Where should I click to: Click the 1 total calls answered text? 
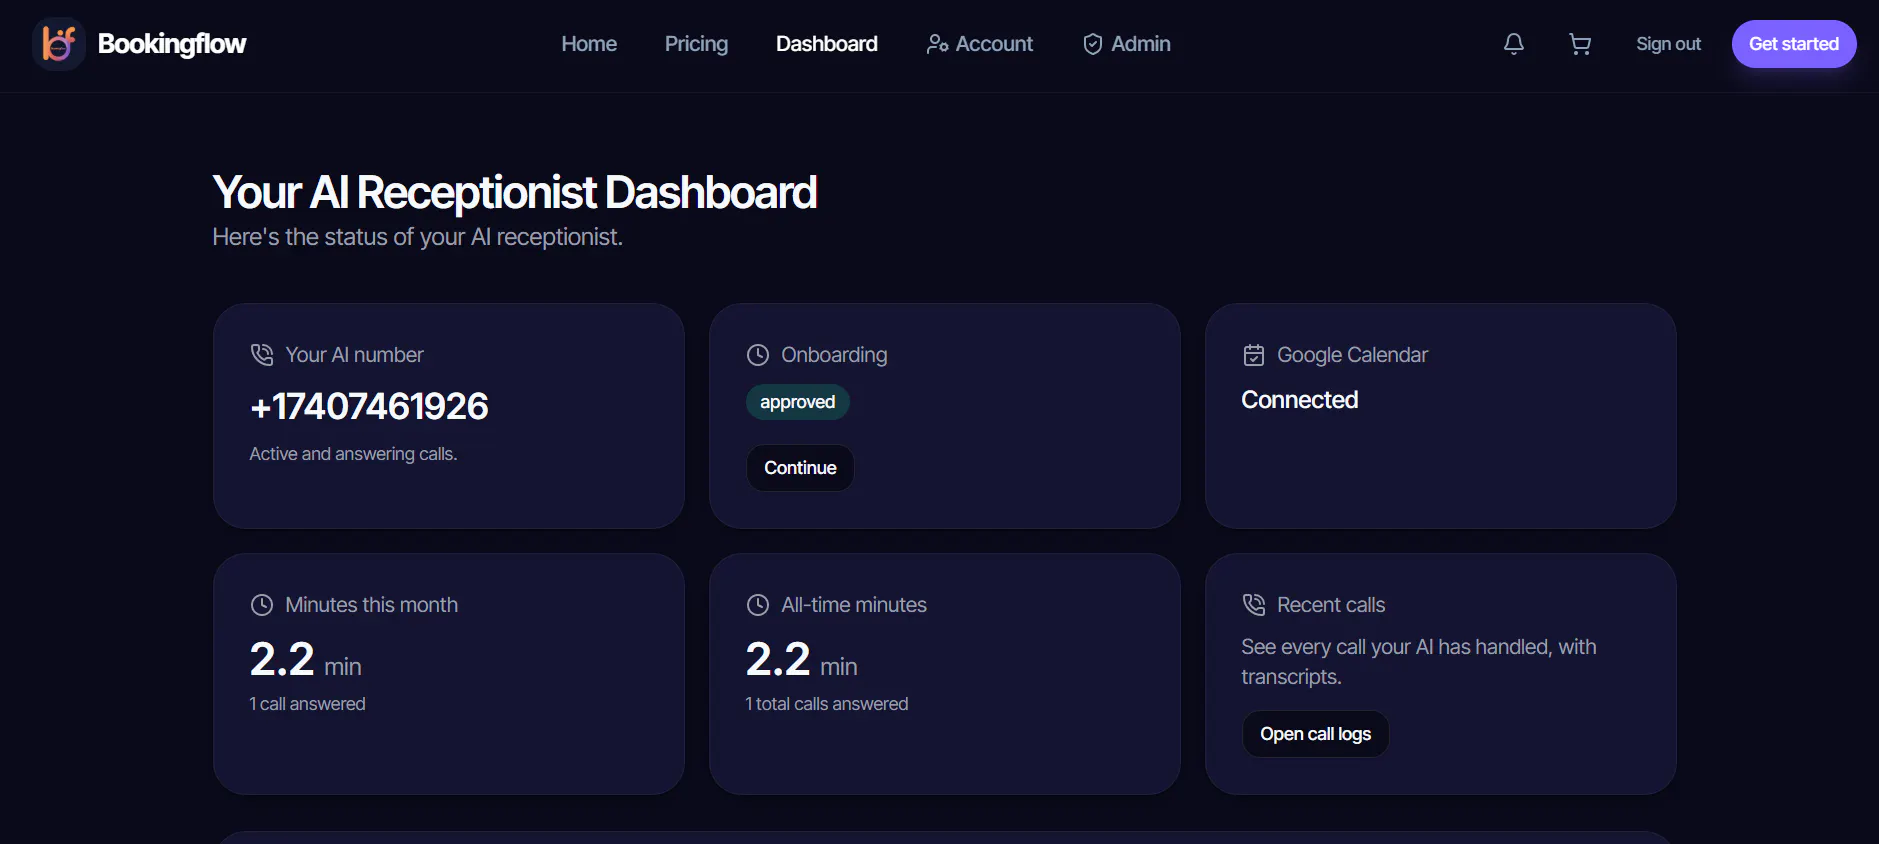pyautogui.click(x=827, y=704)
